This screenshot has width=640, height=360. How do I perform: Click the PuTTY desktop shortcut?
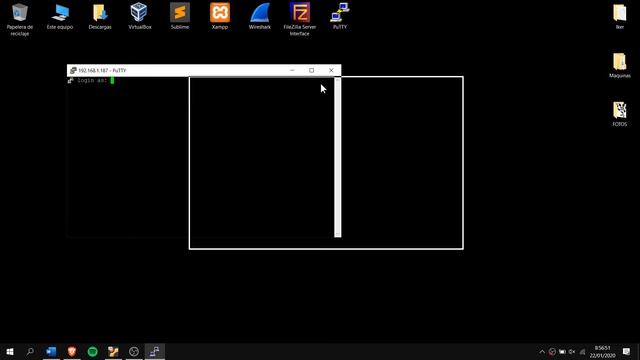(x=340, y=16)
